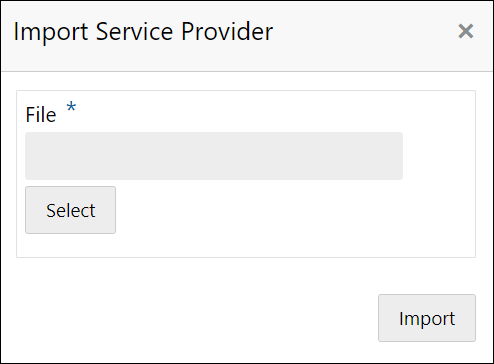The width and height of the screenshot is (494, 364).
Task: Click the Select file button
Action: (70, 210)
